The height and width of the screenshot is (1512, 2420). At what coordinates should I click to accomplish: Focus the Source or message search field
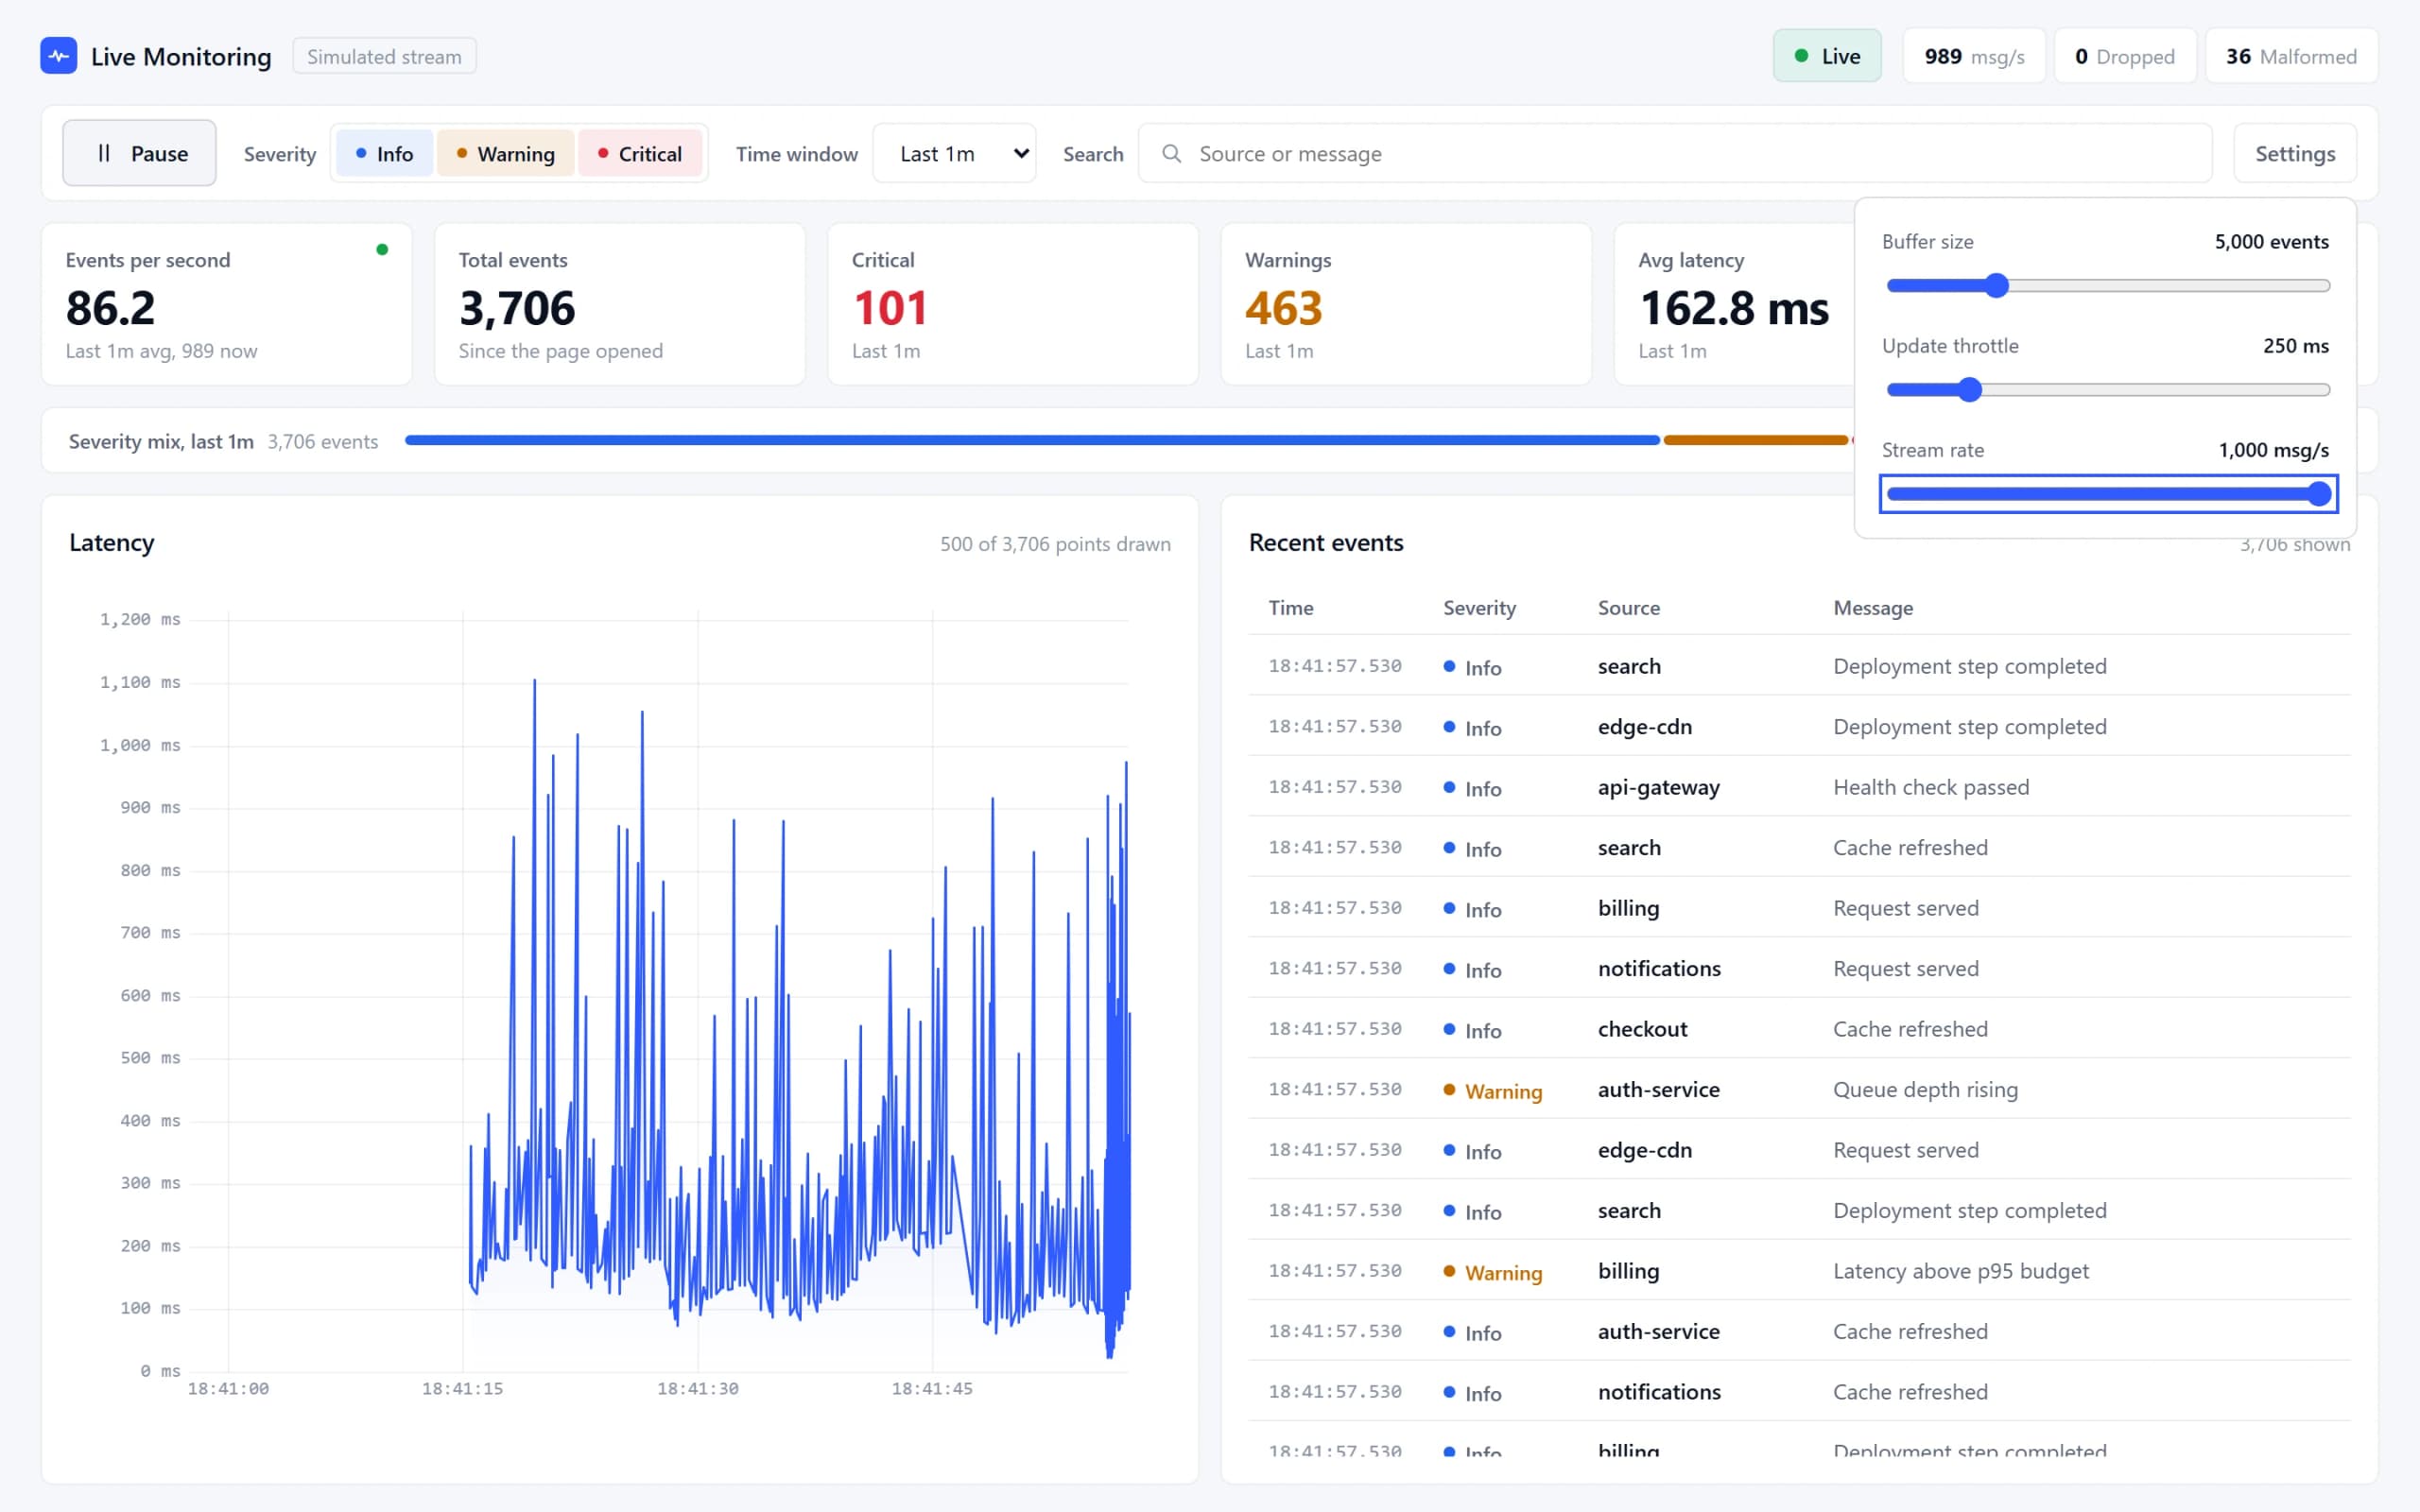pyautogui.click(x=1675, y=153)
